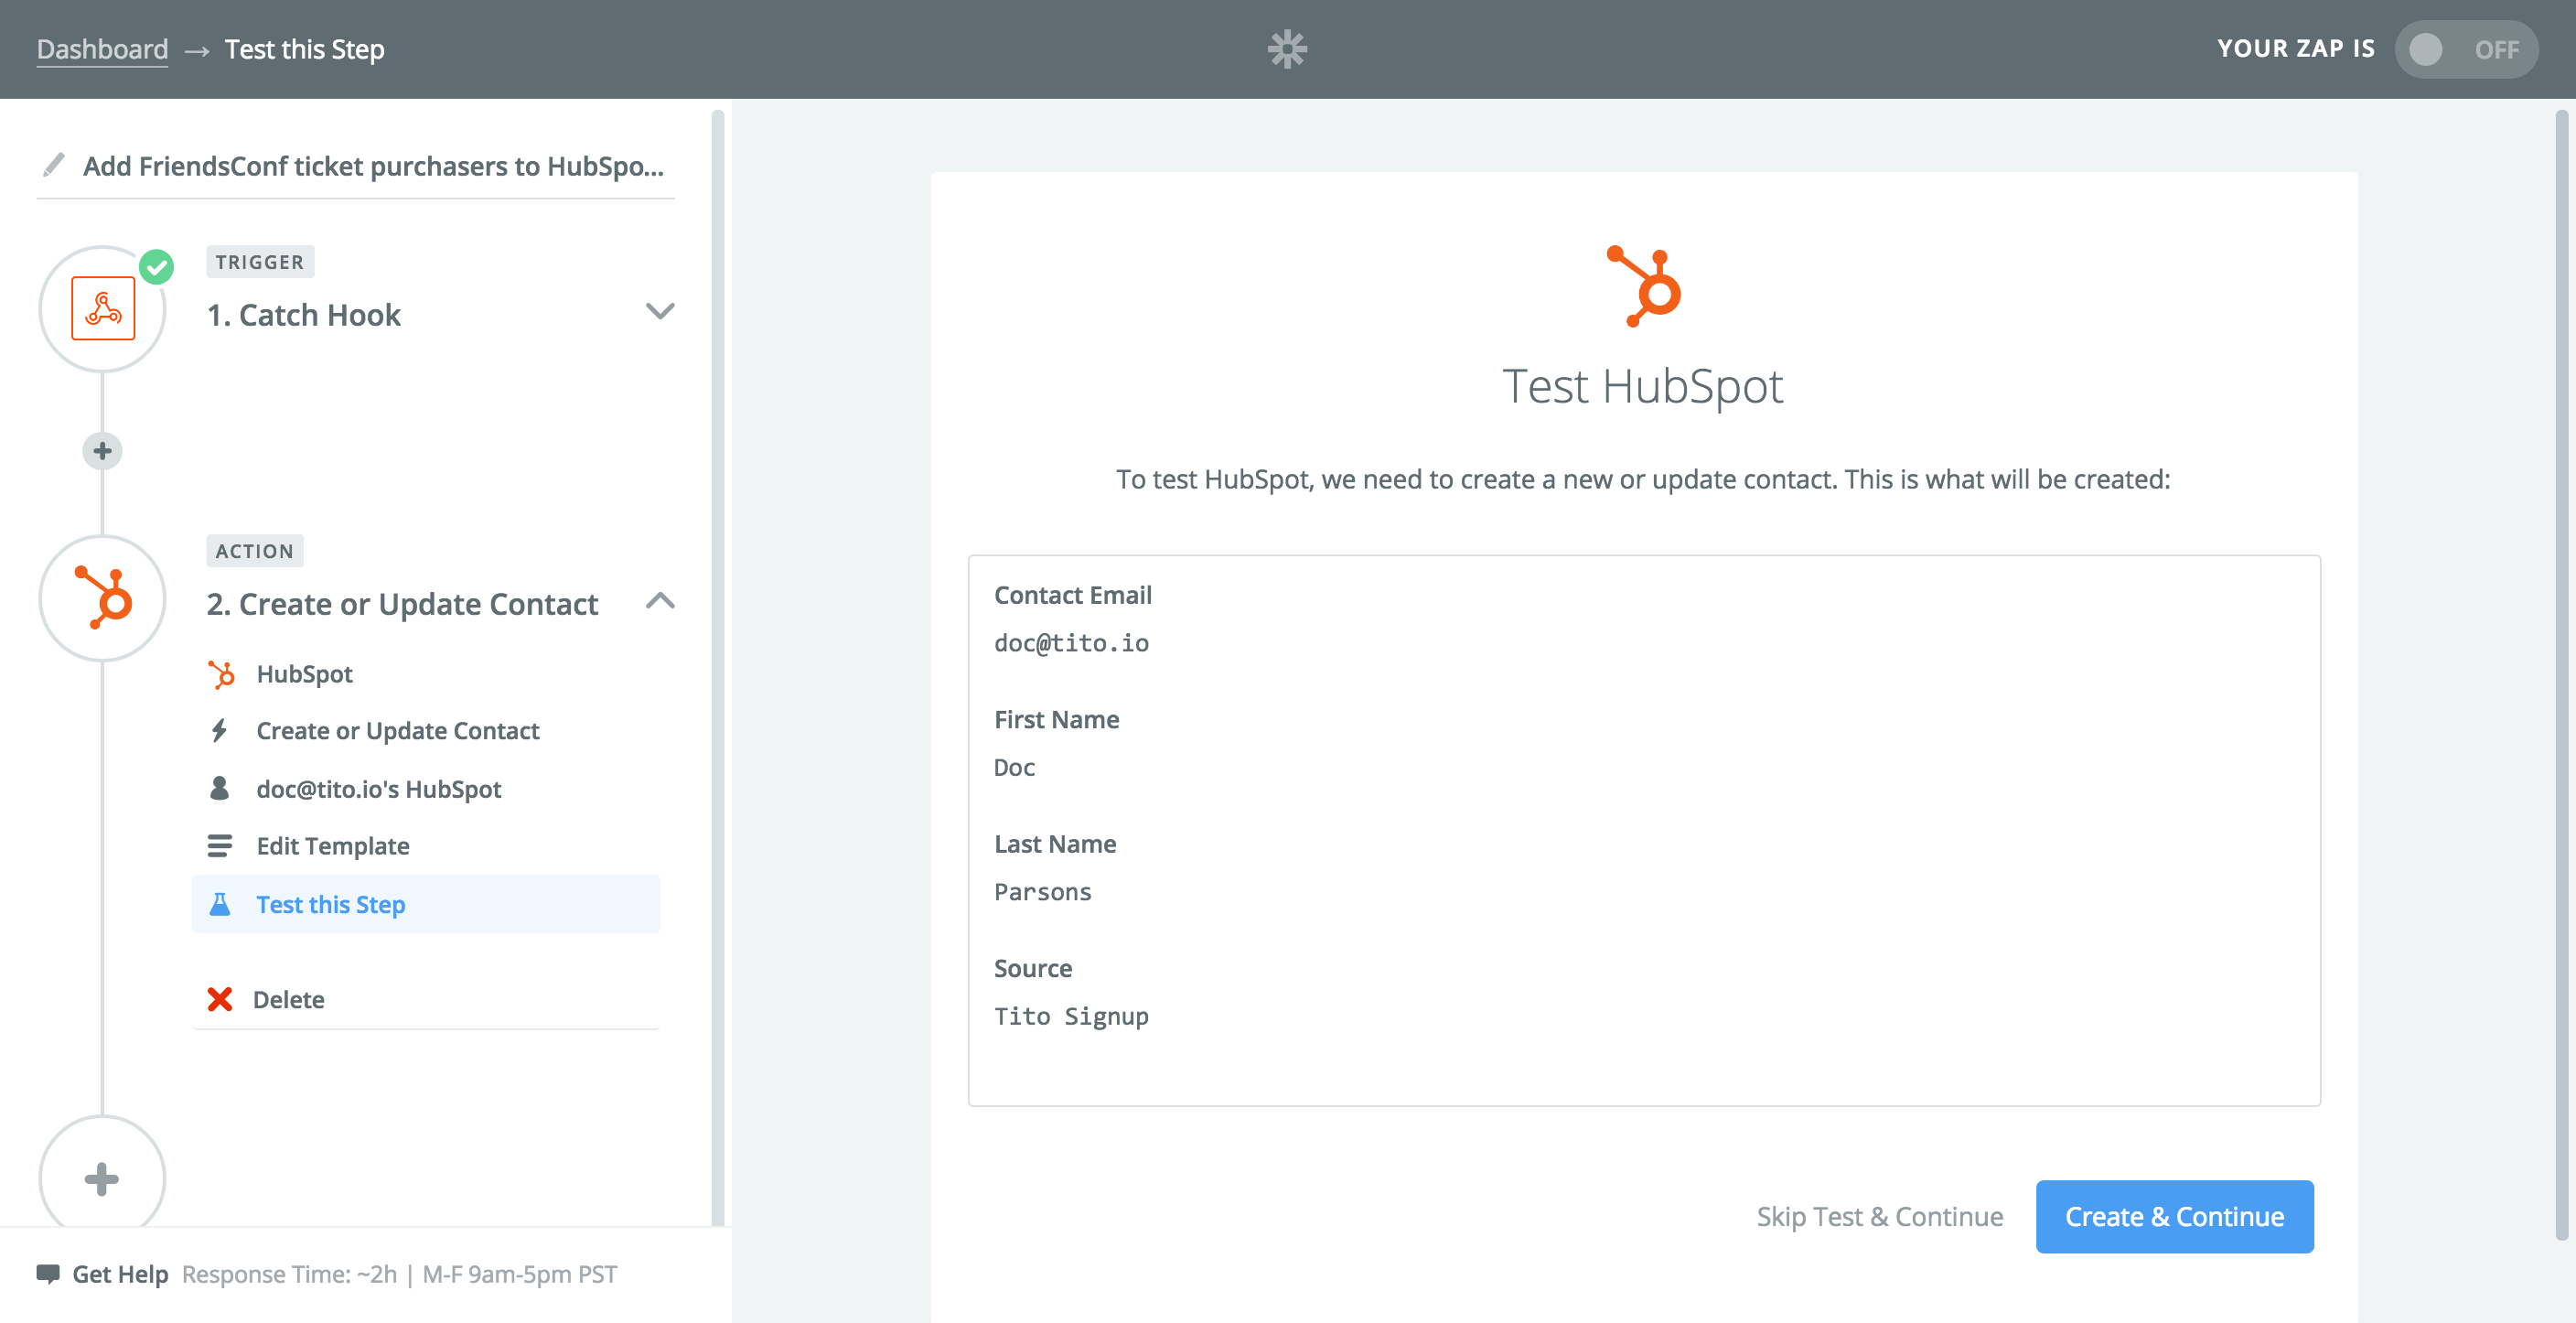Click the Test HubSpot heading
This screenshot has width=2576, height=1323.
coord(1643,386)
